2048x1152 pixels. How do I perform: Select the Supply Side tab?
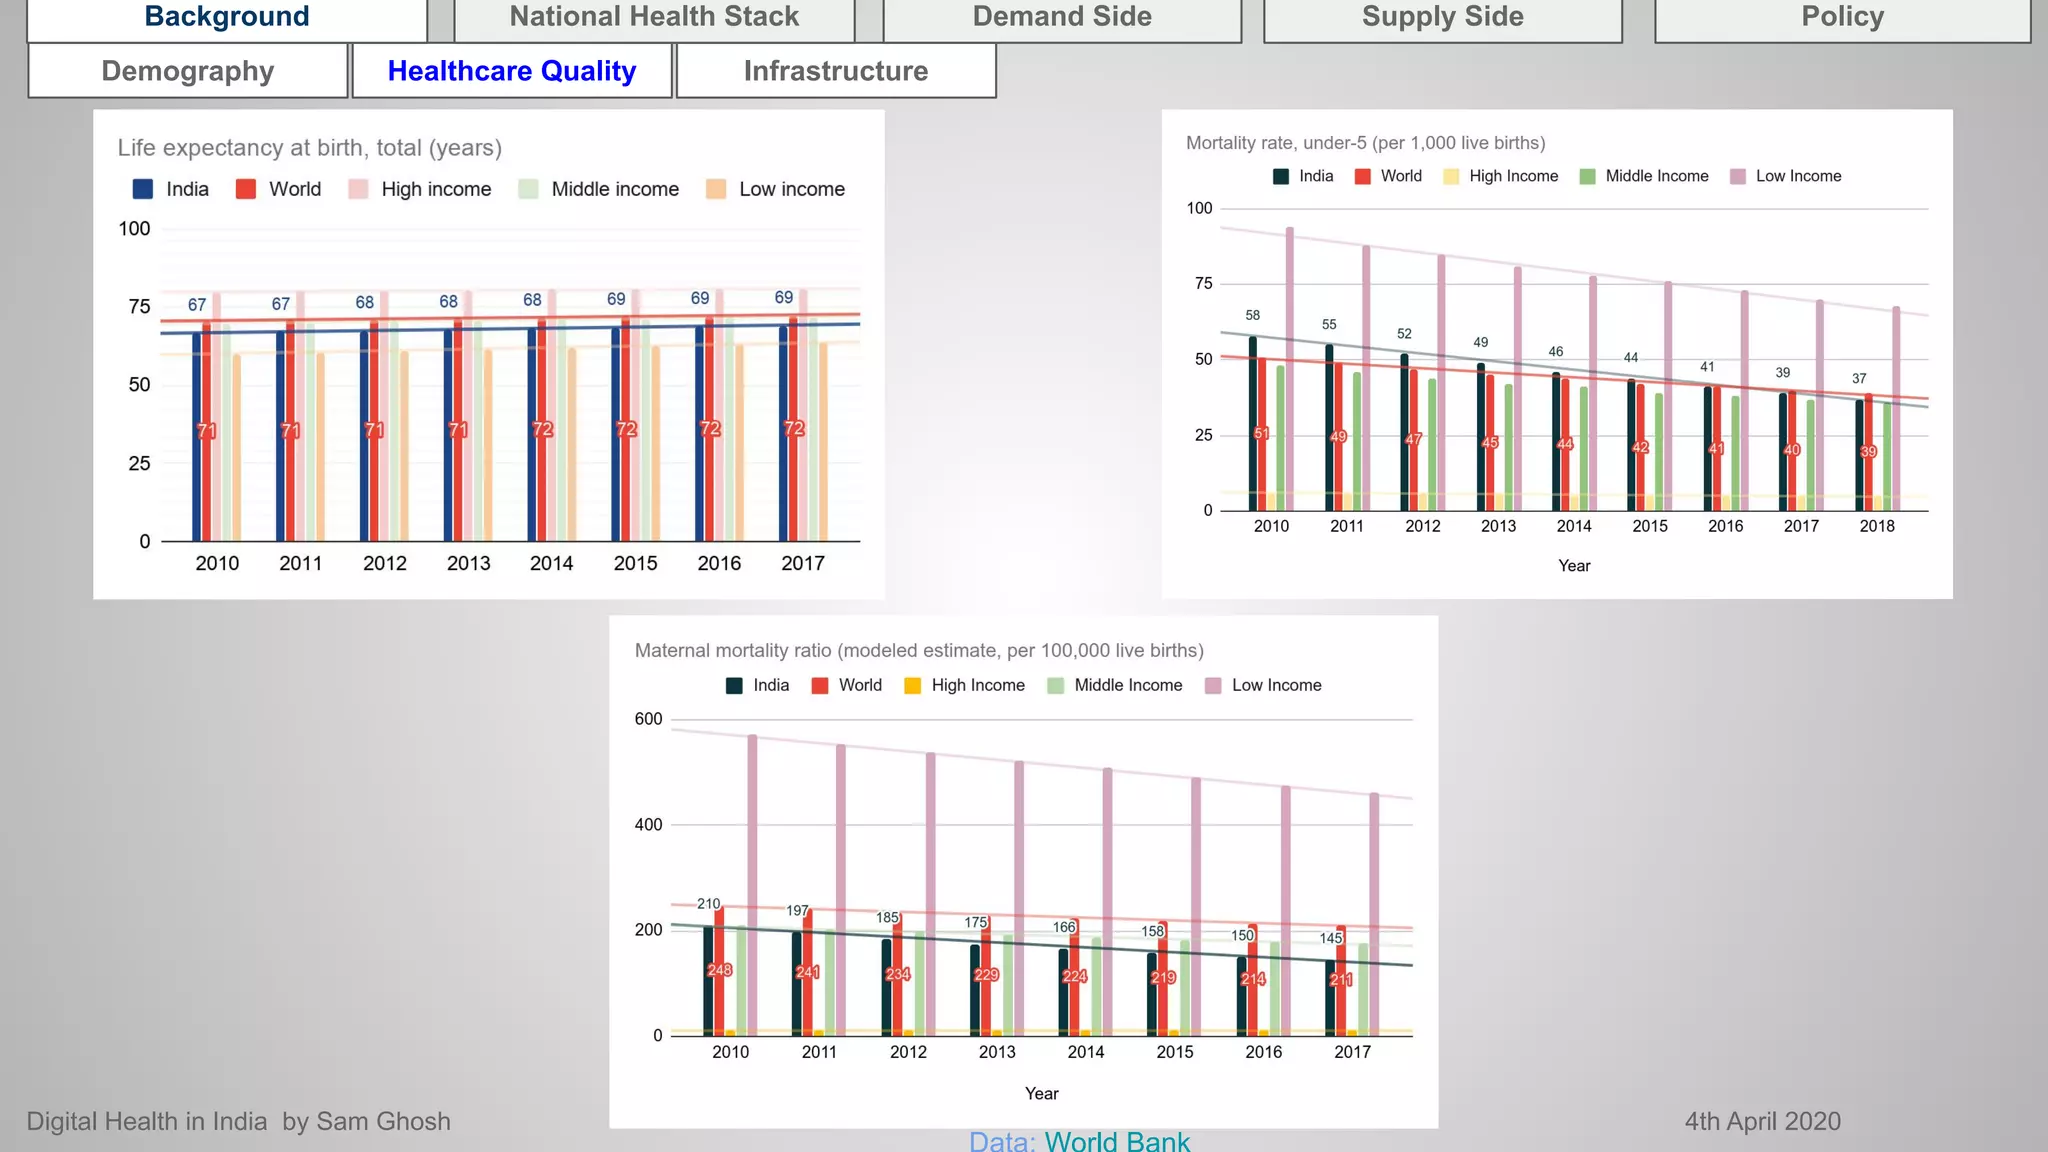click(1442, 18)
